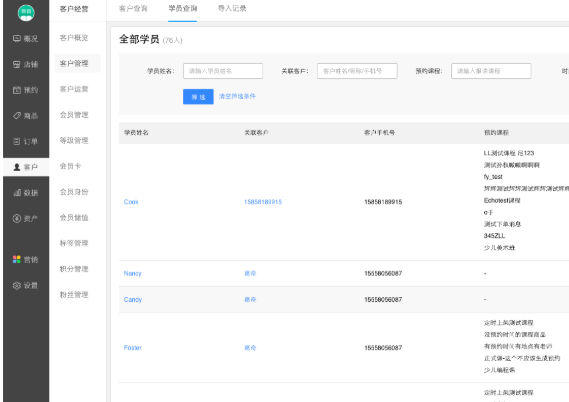Open student Foster's profile link
This screenshot has width=569, height=402.
pyautogui.click(x=133, y=348)
